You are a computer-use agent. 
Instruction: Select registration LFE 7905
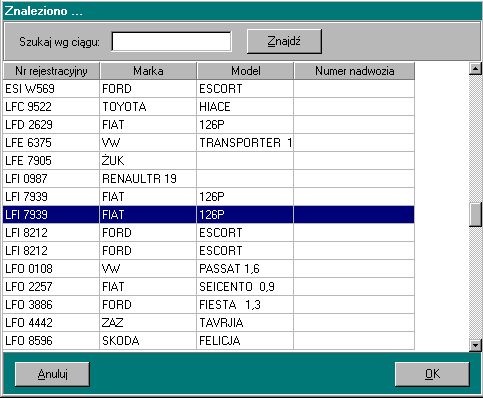click(x=51, y=161)
